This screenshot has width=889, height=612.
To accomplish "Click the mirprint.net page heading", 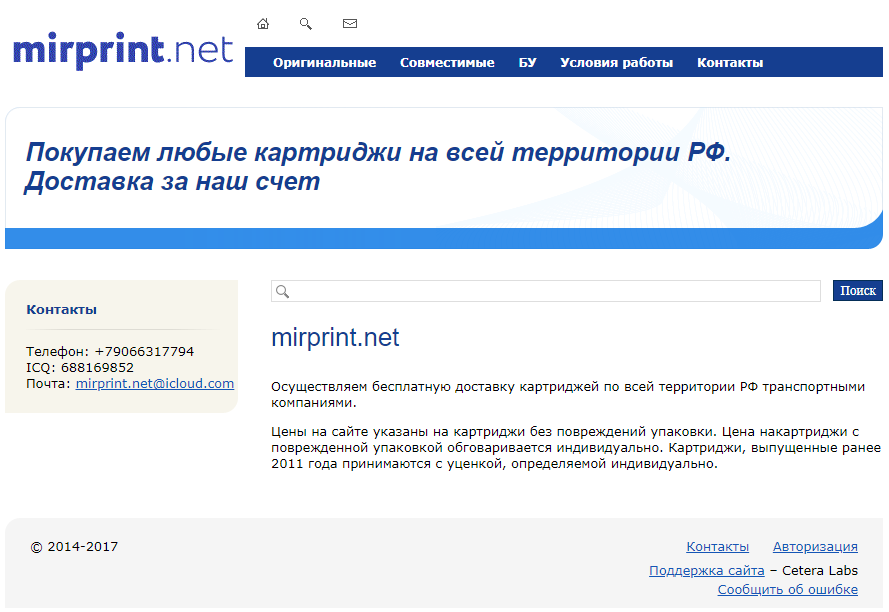I will click(335, 338).
